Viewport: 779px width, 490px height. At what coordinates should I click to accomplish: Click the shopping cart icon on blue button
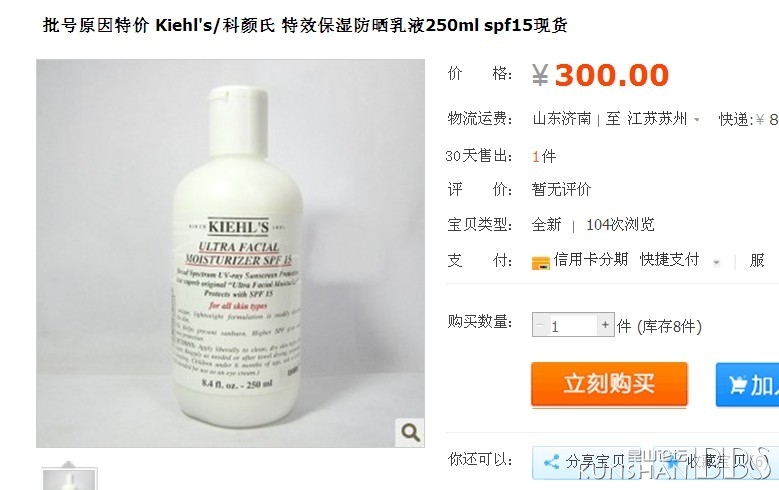point(738,385)
